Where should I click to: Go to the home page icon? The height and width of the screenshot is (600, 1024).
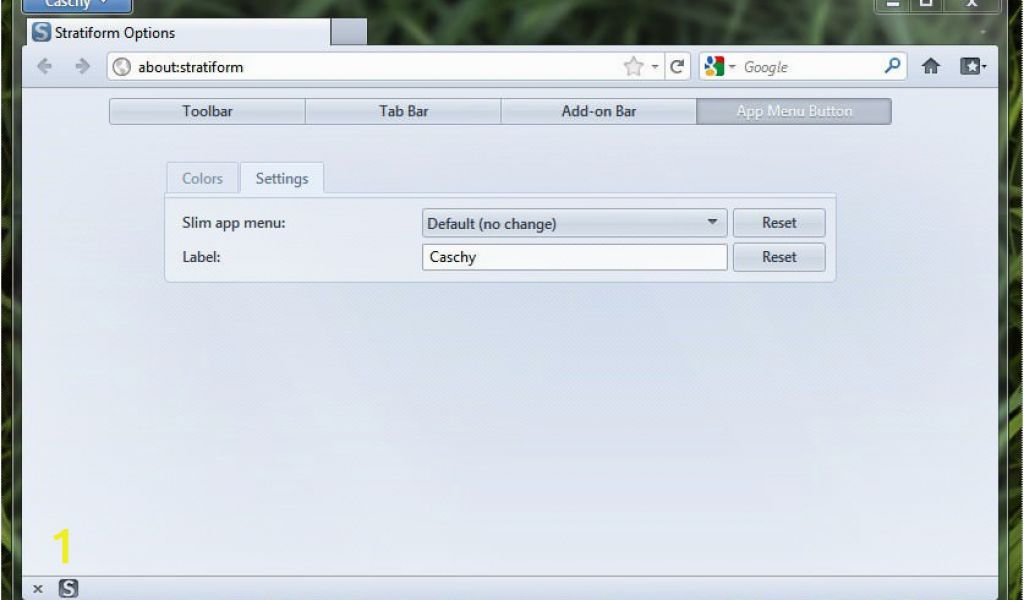pyautogui.click(x=931, y=66)
